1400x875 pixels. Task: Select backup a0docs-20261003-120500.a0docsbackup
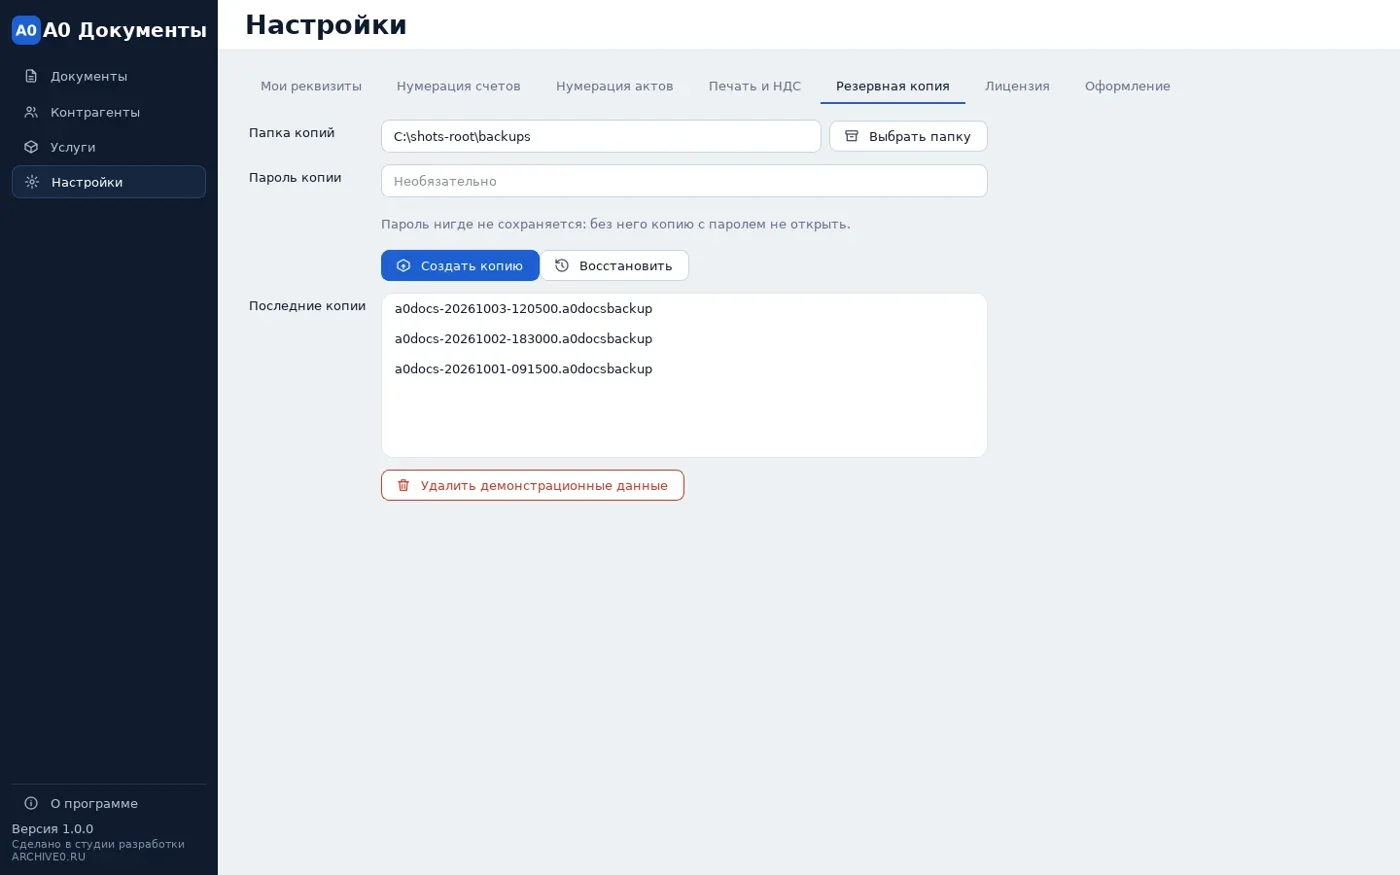pyautogui.click(x=684, y=309)
